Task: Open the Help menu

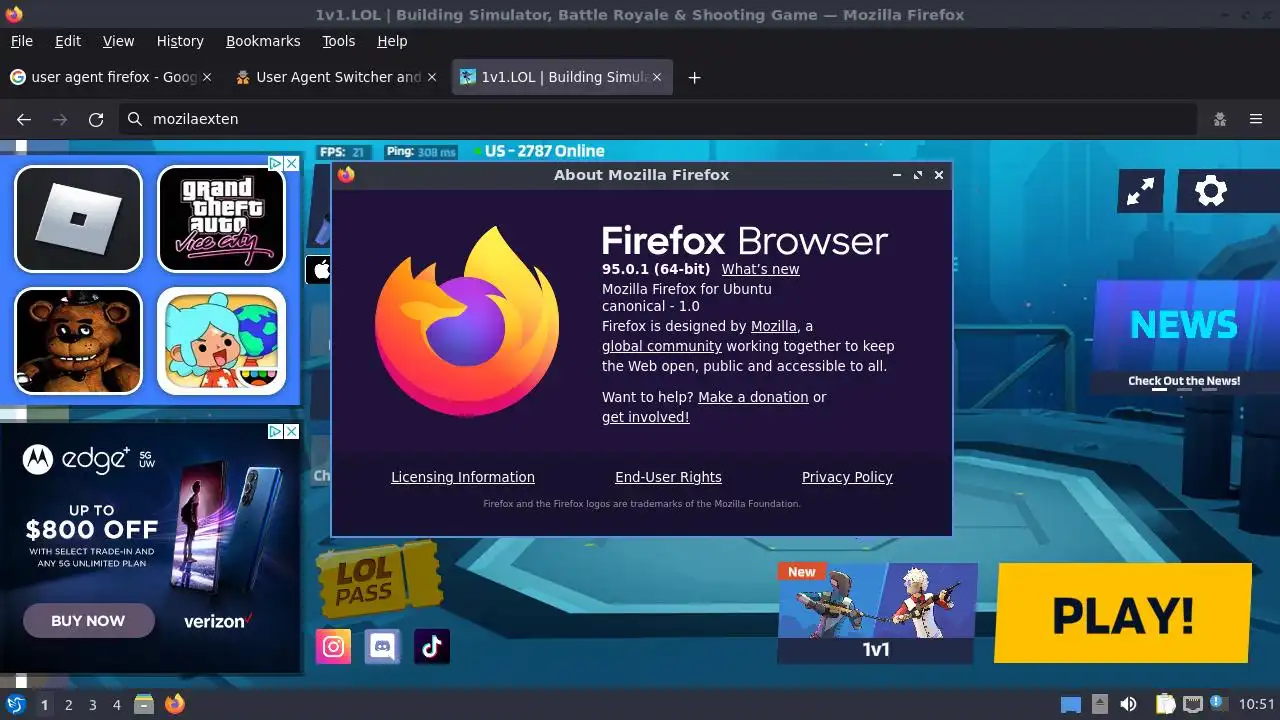Action: [x=392, y=41]
